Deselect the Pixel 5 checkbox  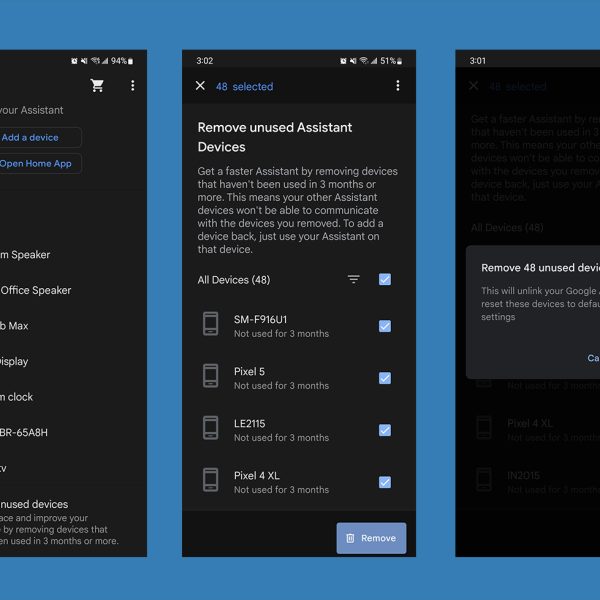[x=385, y=378]
